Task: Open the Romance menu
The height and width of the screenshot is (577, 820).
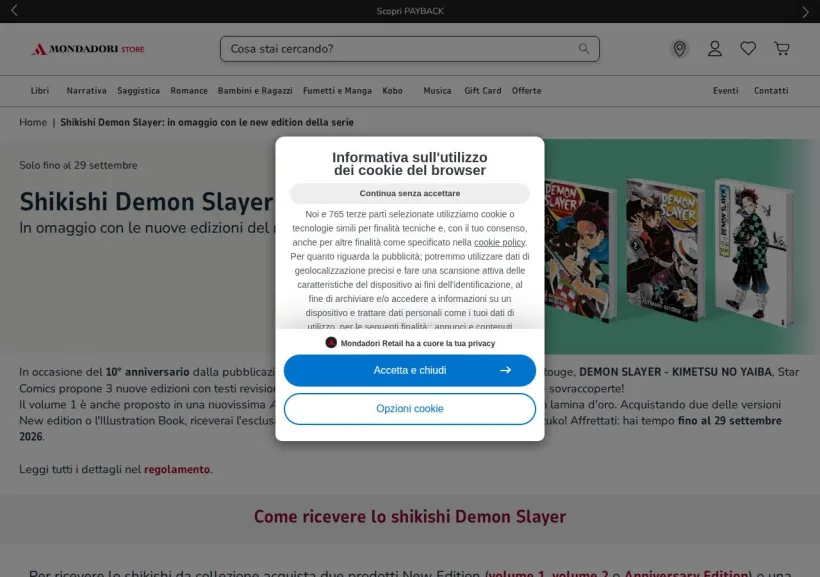Action: pyautogui.click(x=189, y=90)
